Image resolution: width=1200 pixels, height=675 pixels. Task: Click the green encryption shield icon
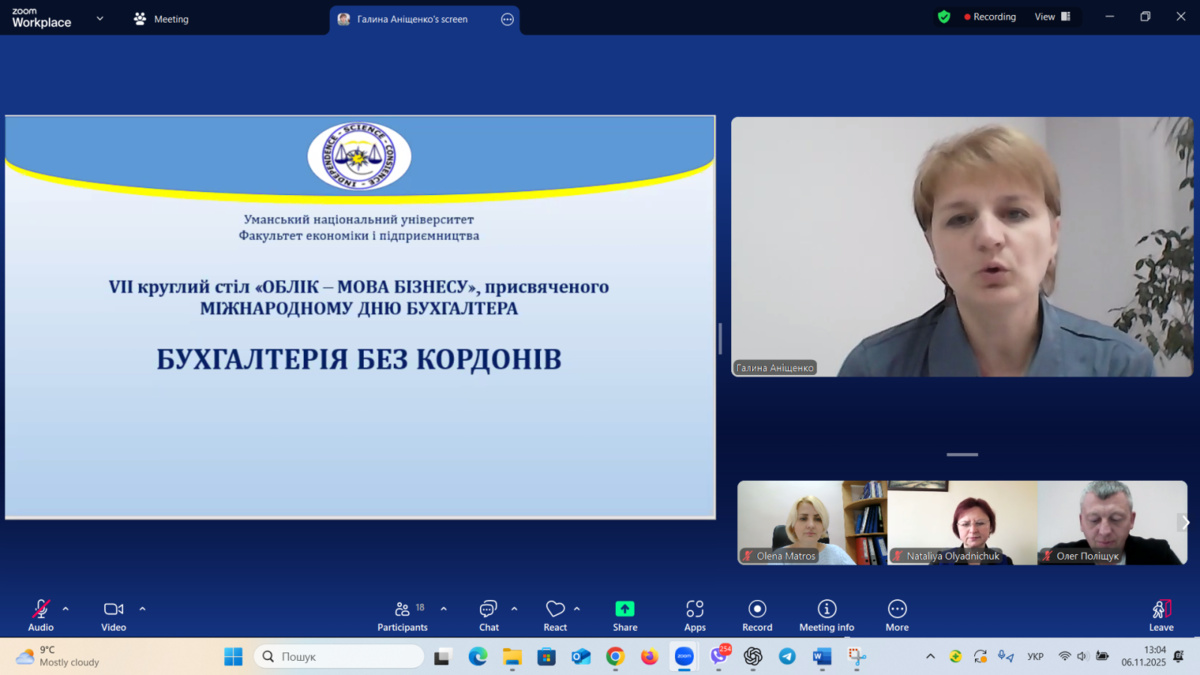(x=943, y=17)
